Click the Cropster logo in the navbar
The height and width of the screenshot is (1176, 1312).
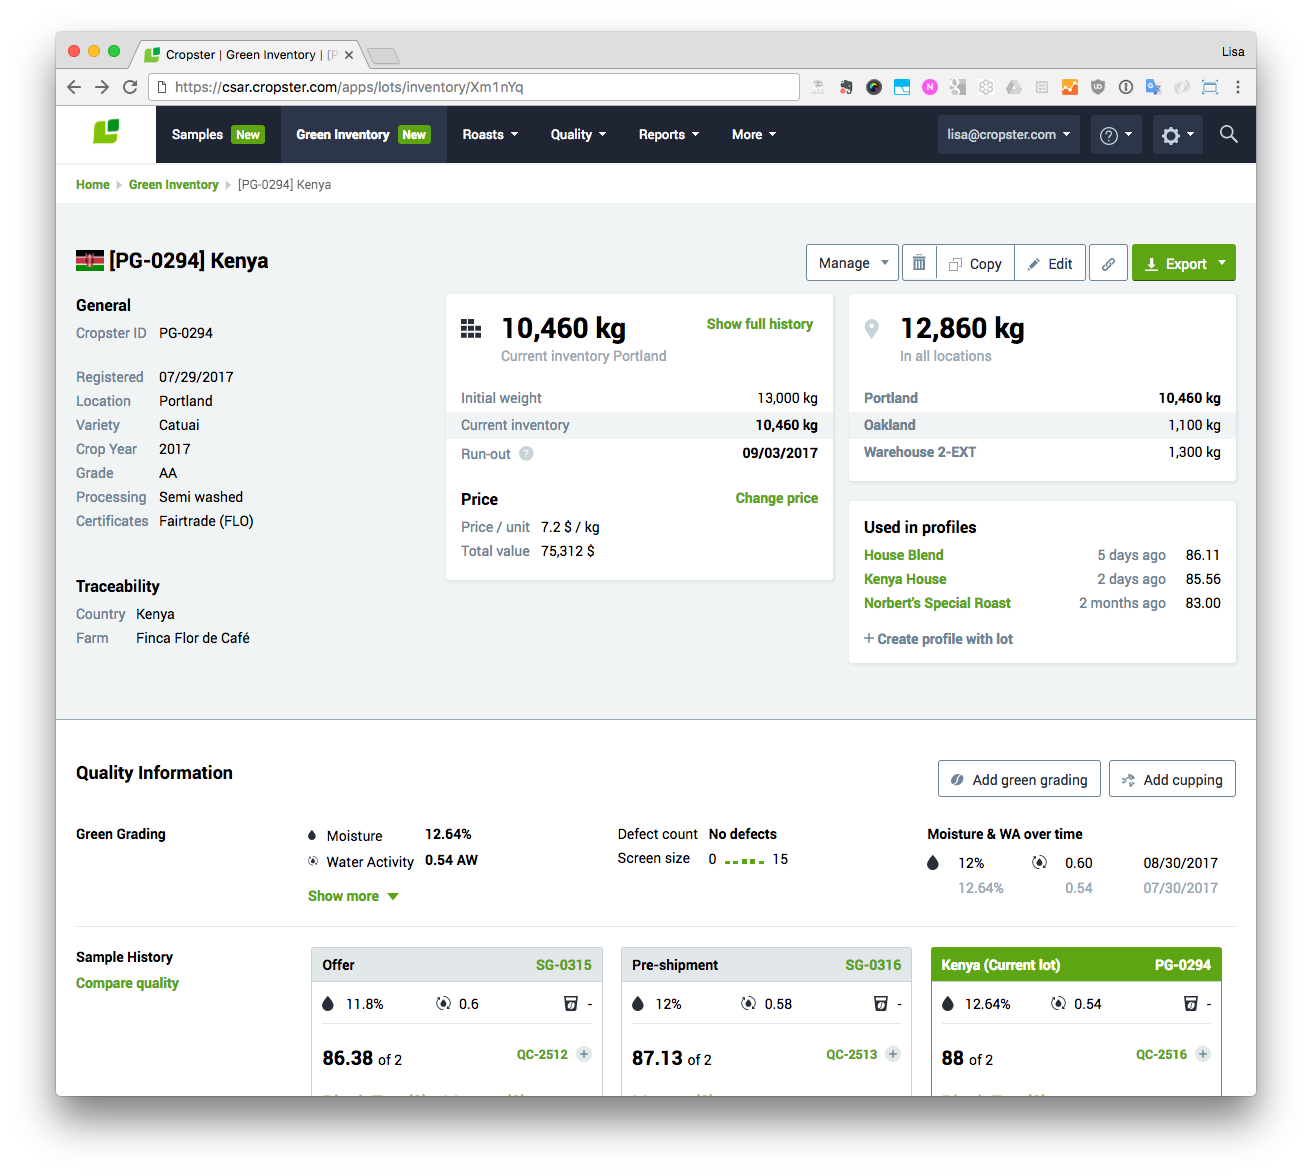click(106, 132)
